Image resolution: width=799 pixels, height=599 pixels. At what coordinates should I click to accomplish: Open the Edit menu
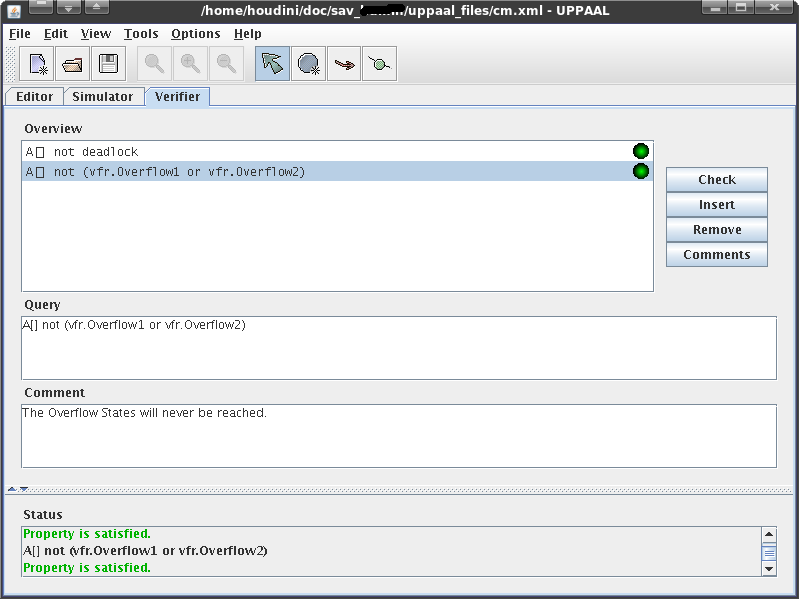[56, 34]
